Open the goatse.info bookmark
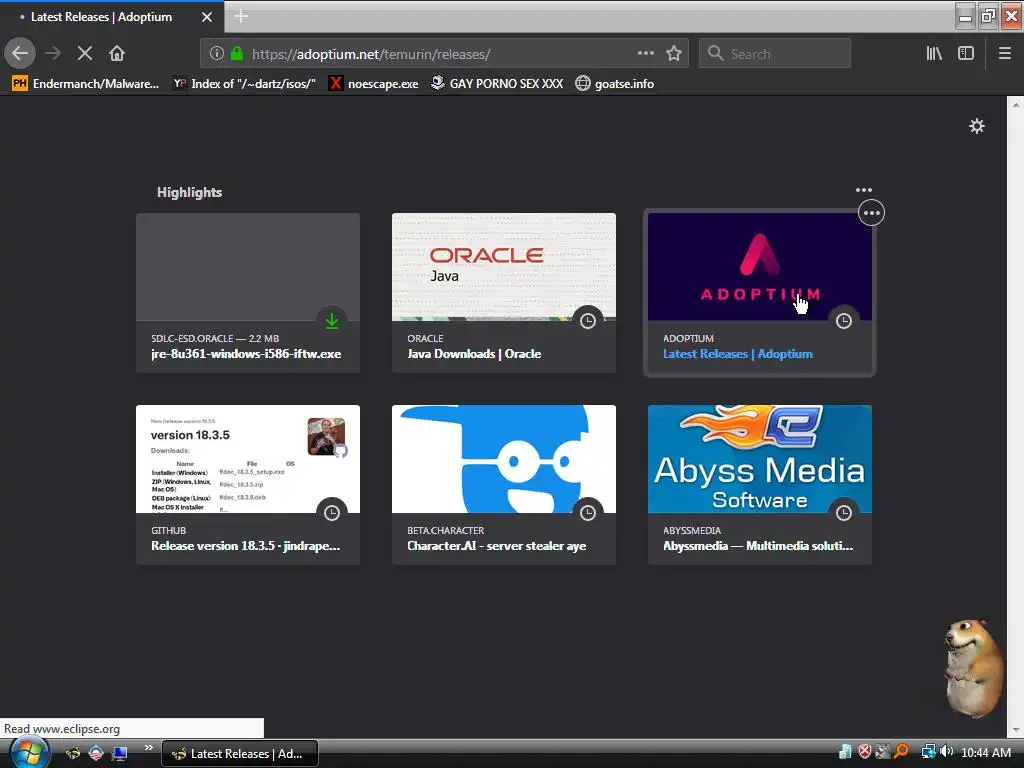This screenshot has height=768, width=1024. pyautogui.click(x=615, y=84)
